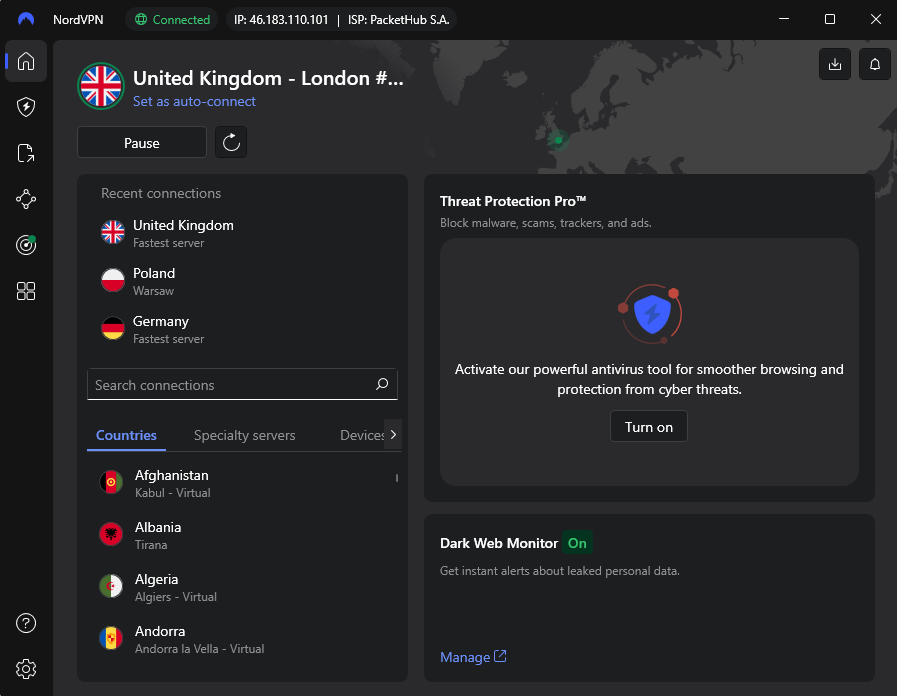
Task: Click the Germany flag in recent connections
Action: point(113,328)
